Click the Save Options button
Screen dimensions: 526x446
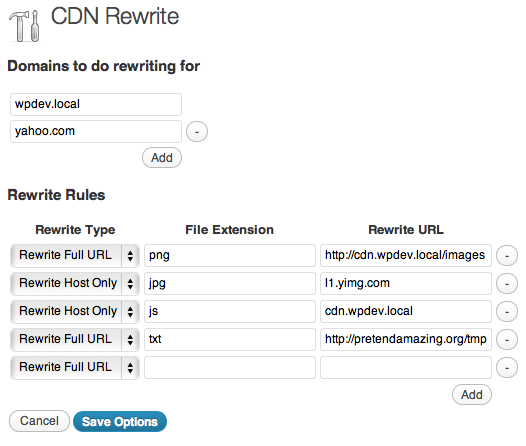(x=120, y=422)
